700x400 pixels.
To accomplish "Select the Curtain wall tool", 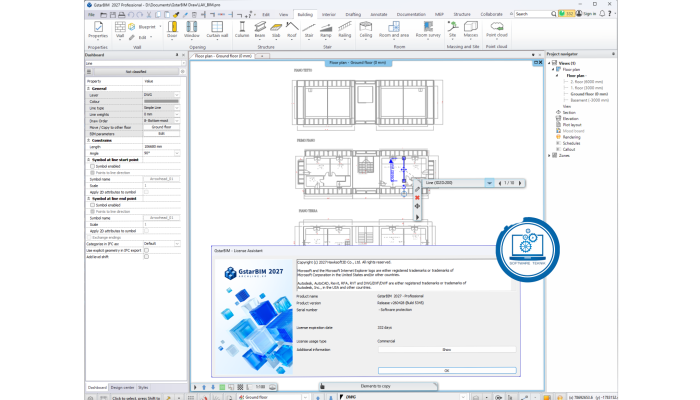I will coord(217,30).
